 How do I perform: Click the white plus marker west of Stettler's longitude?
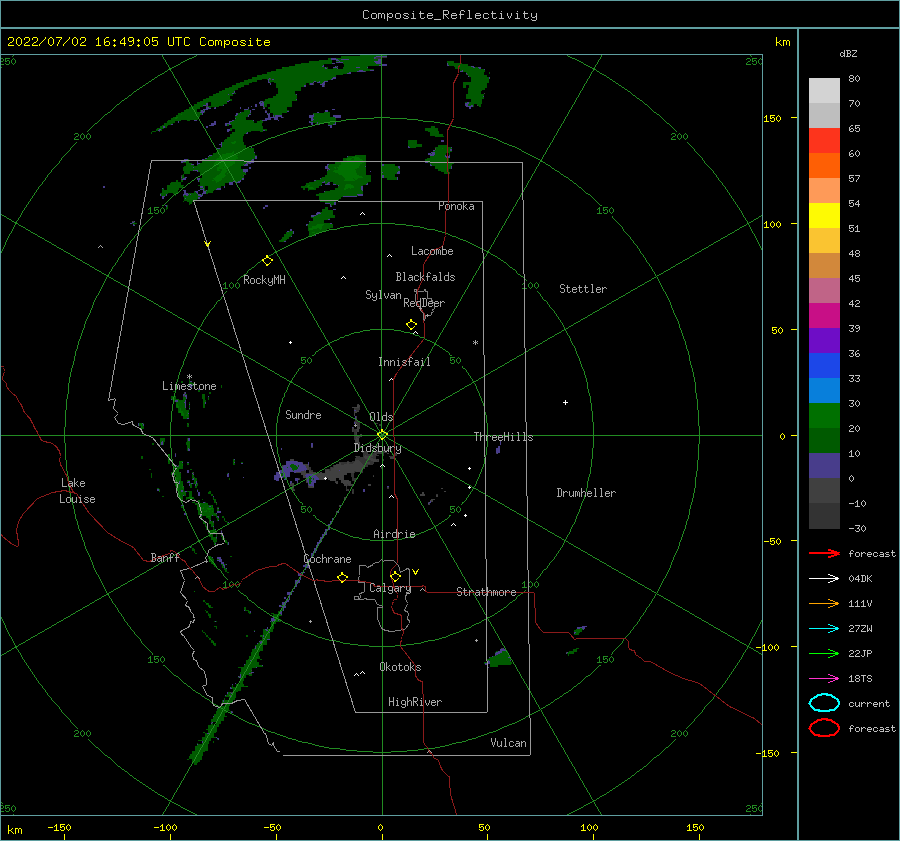pos(565,402)
